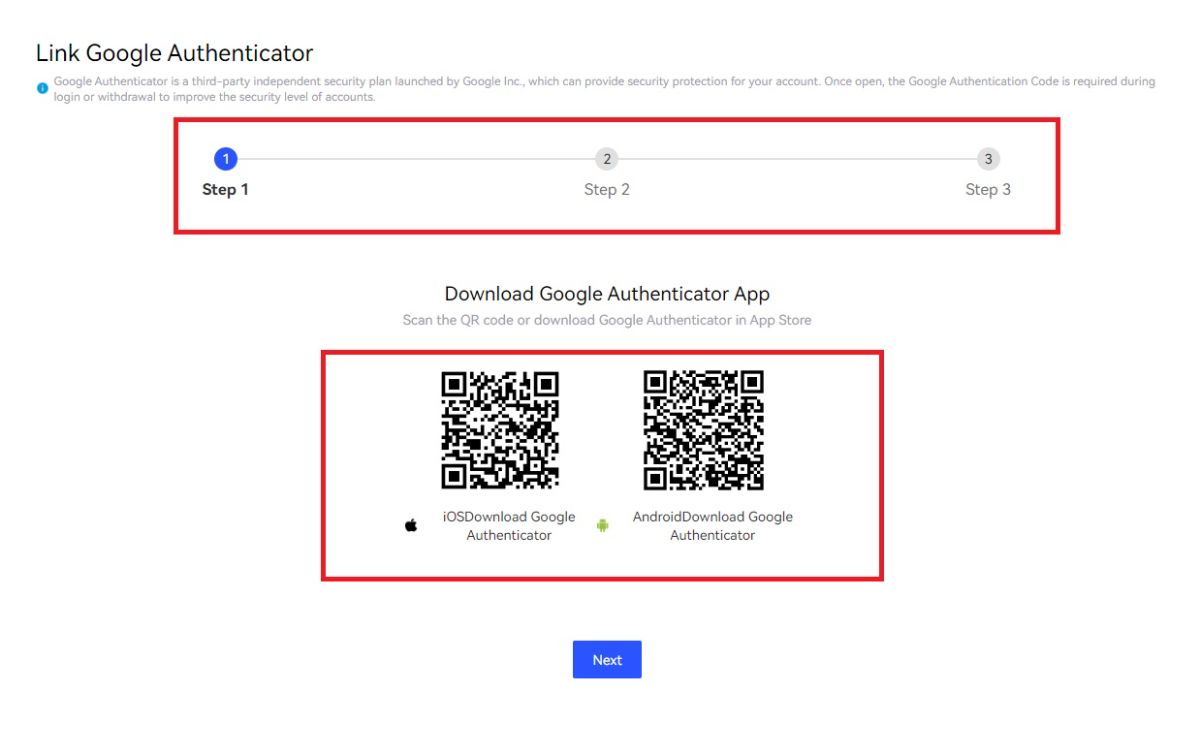Image resolution: width=1200 pixels, height=754 pixels.
Task: Select the Step 3 circle indicator
Action: point(988,159)
